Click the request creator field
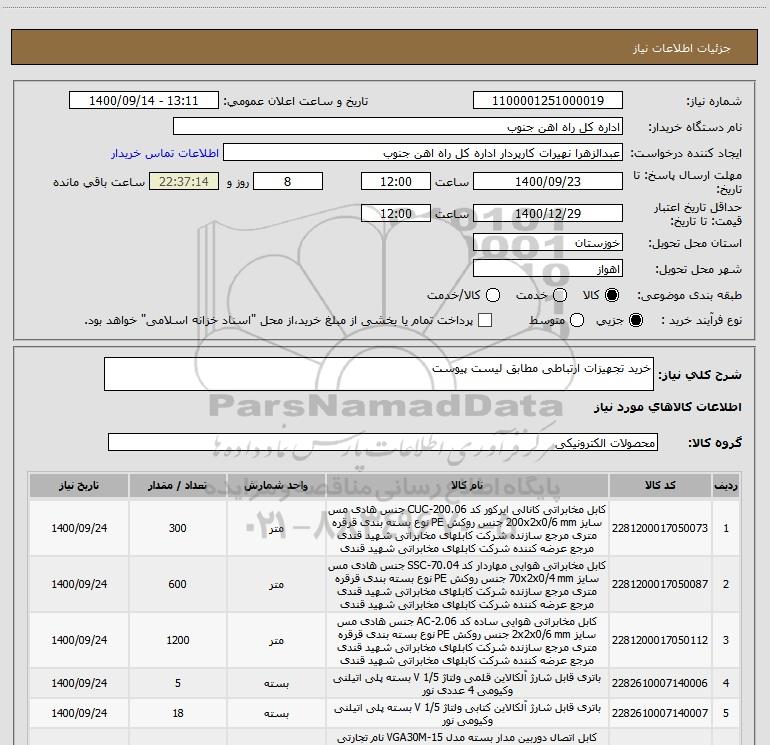The width and height of the screenshot is (770, 745). point(423,152)
